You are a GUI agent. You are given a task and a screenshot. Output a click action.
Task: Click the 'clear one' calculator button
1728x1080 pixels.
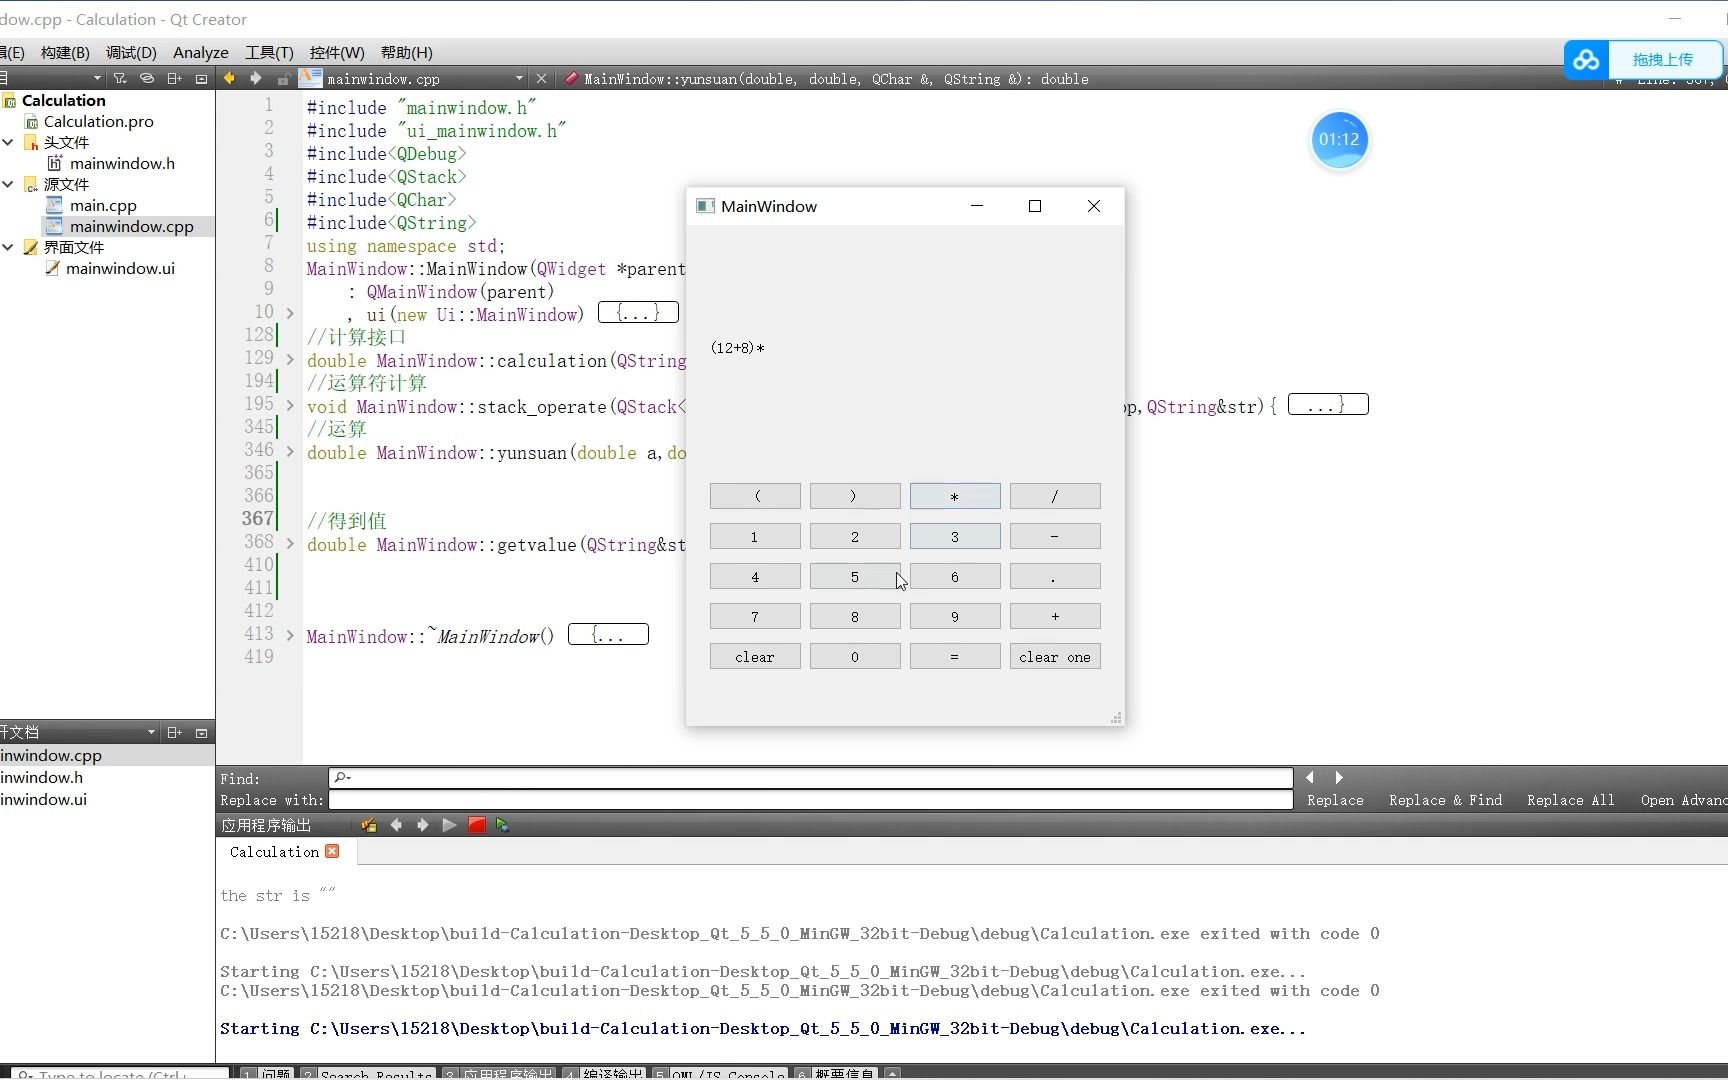[1055, 657]
